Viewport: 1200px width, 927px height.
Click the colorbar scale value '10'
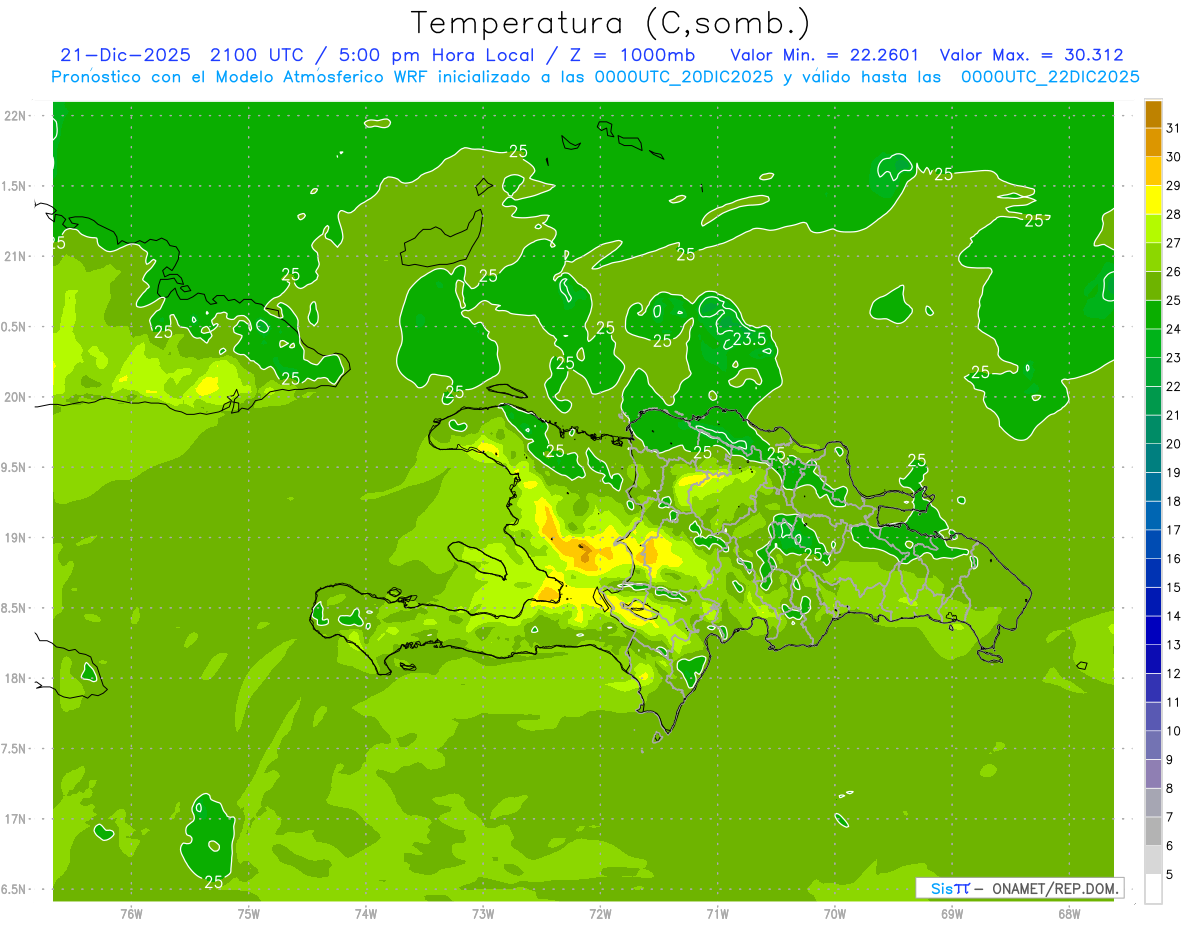(x=1174, y=731)
